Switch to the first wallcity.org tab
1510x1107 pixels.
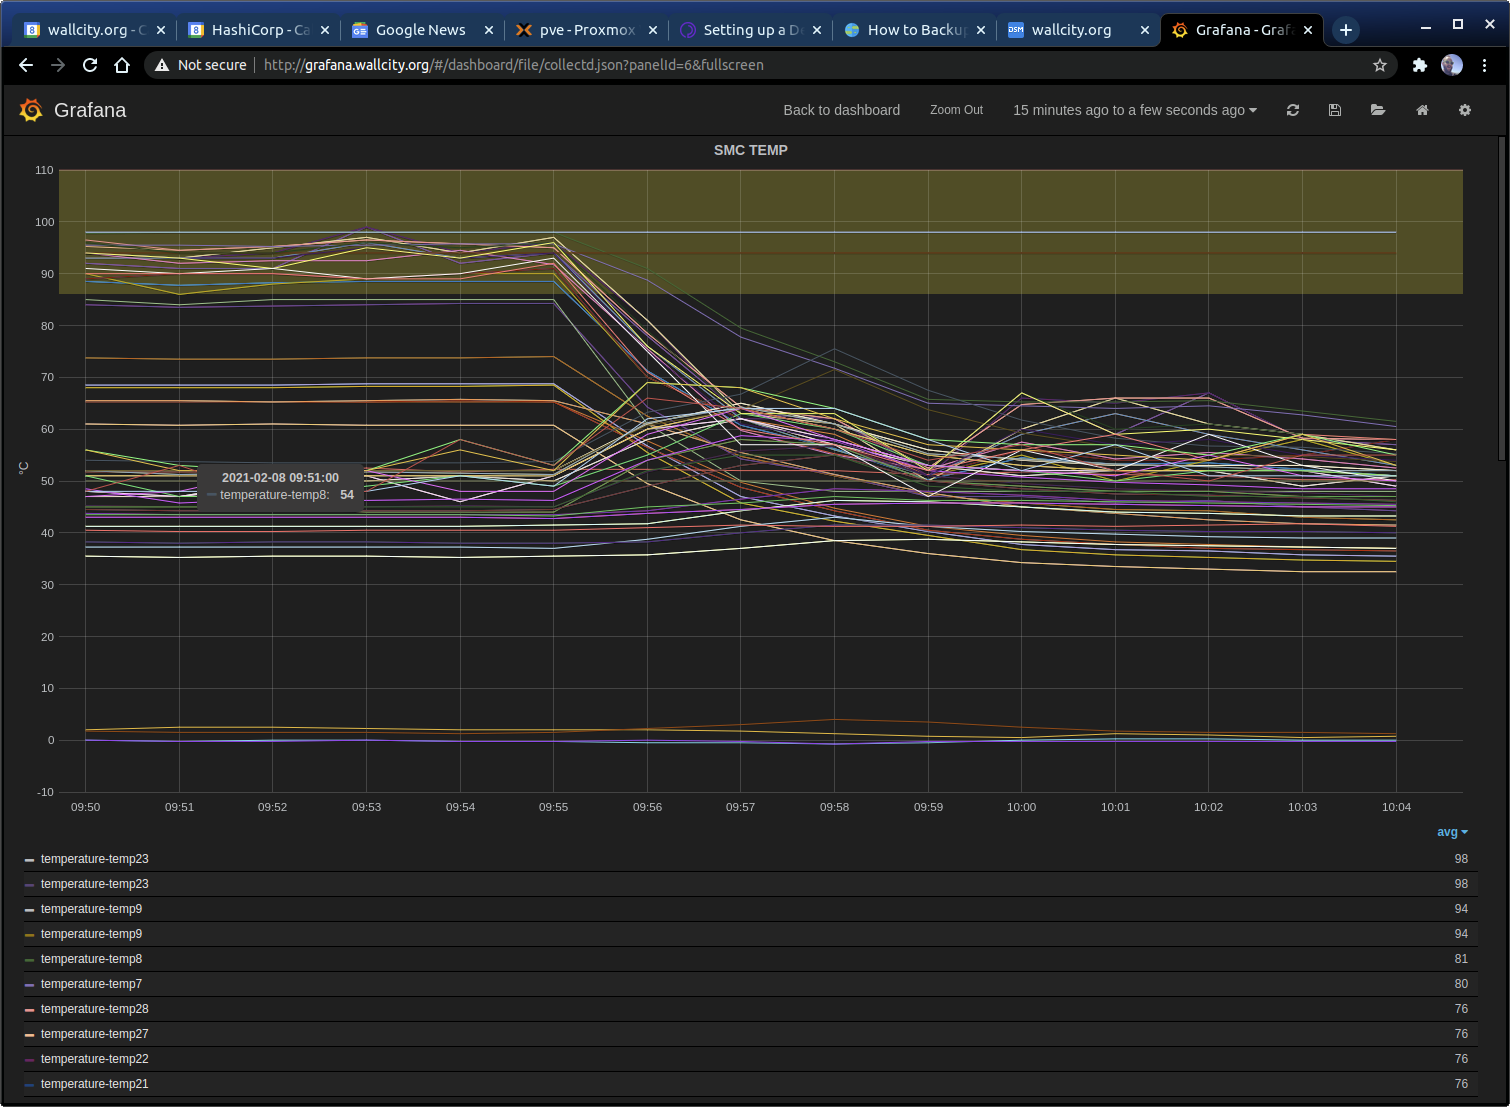click(93, 30)
